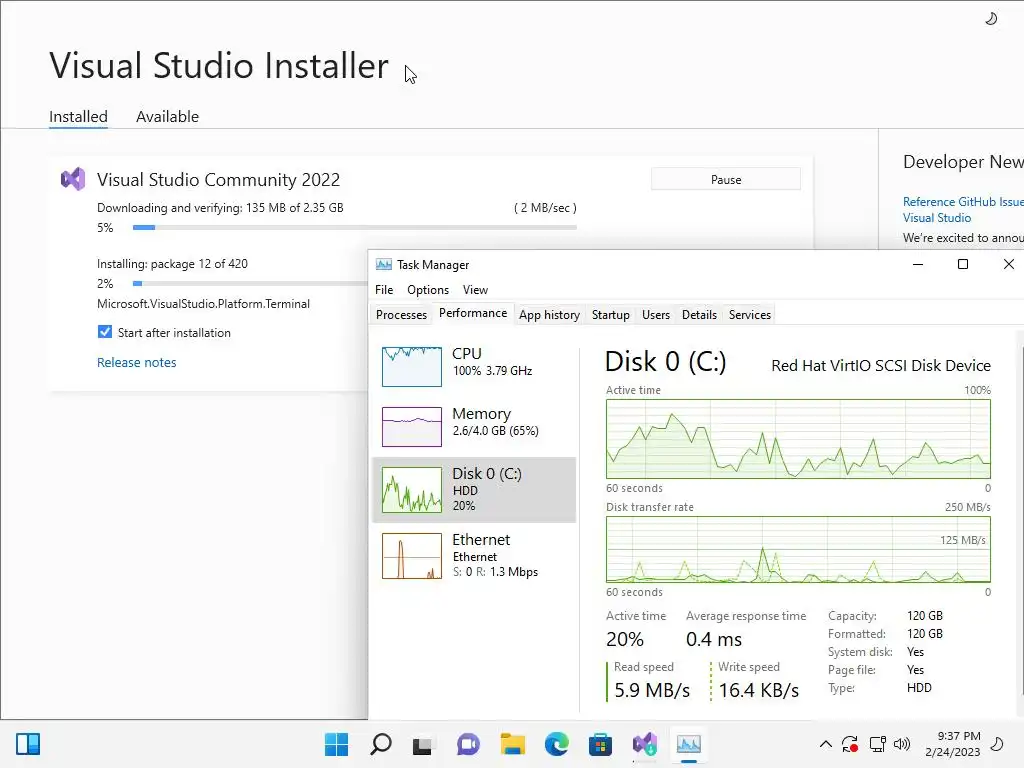Viewport: 1024px width, 768px height.
Task: Click the Task Manager title bar icon
Action: click(384, 264)
